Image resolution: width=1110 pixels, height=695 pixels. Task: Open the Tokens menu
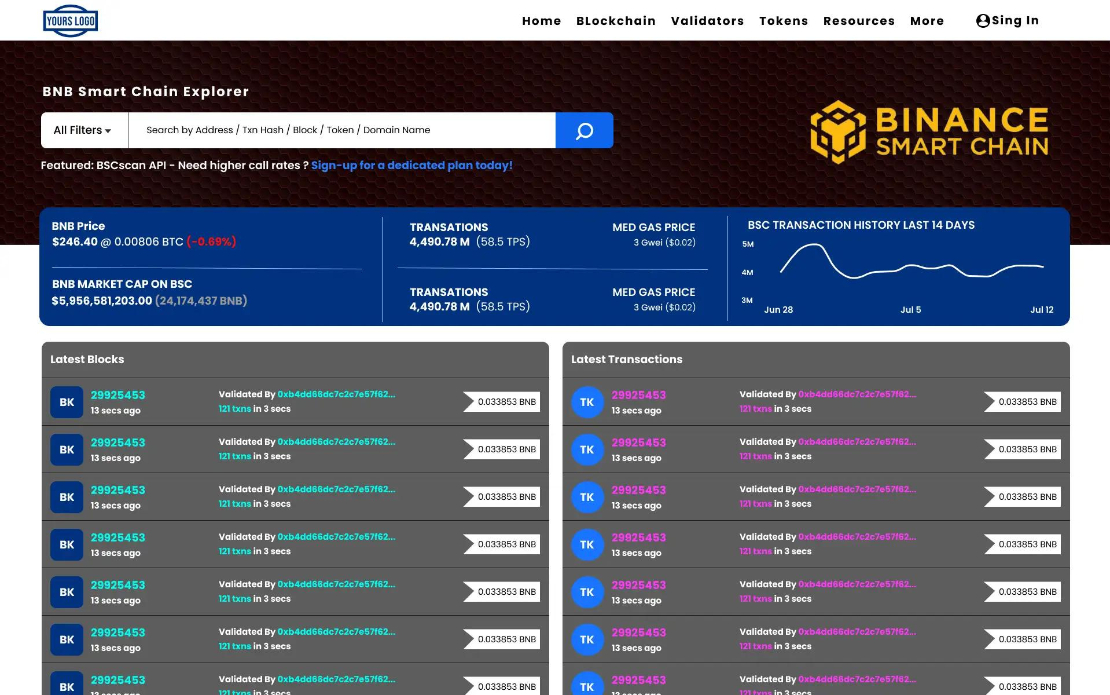click(784, 21)
